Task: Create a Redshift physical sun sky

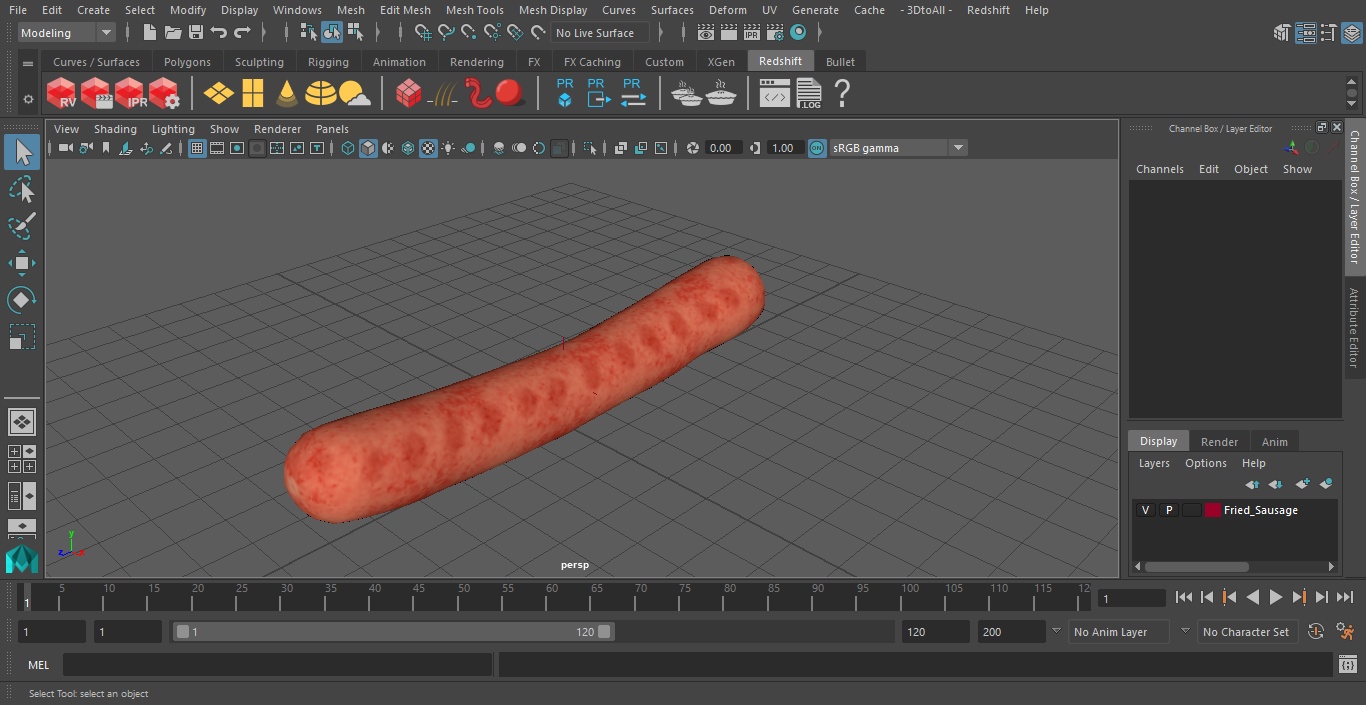Action: tap(355, 94)
